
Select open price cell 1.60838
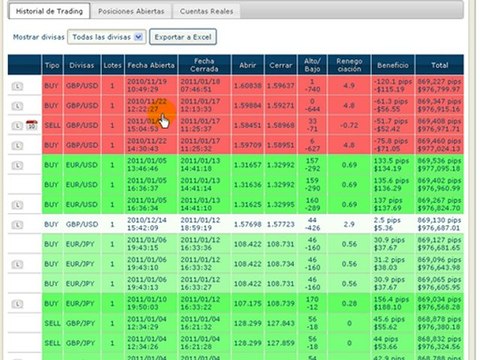[248, 86]
